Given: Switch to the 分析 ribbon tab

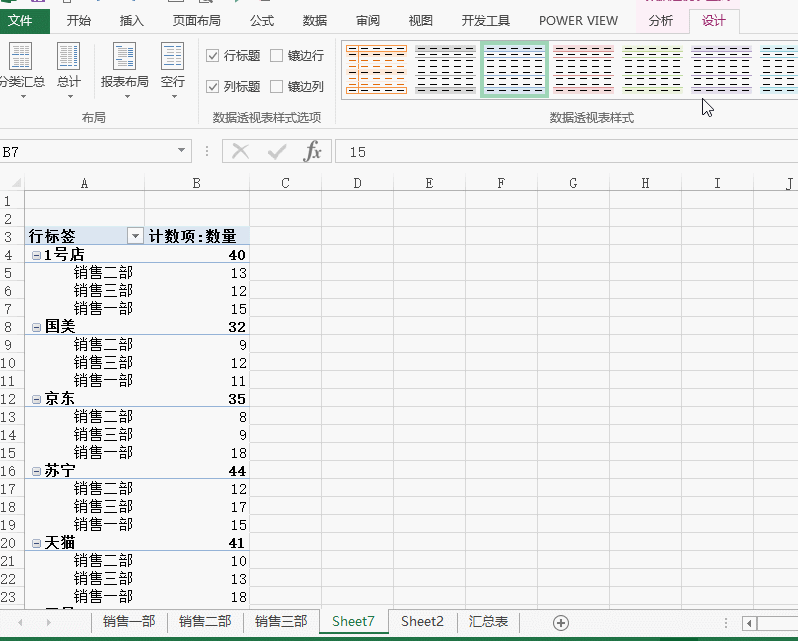Looking at the screenshot, I should pyautogui.click(x=660, y=21).
